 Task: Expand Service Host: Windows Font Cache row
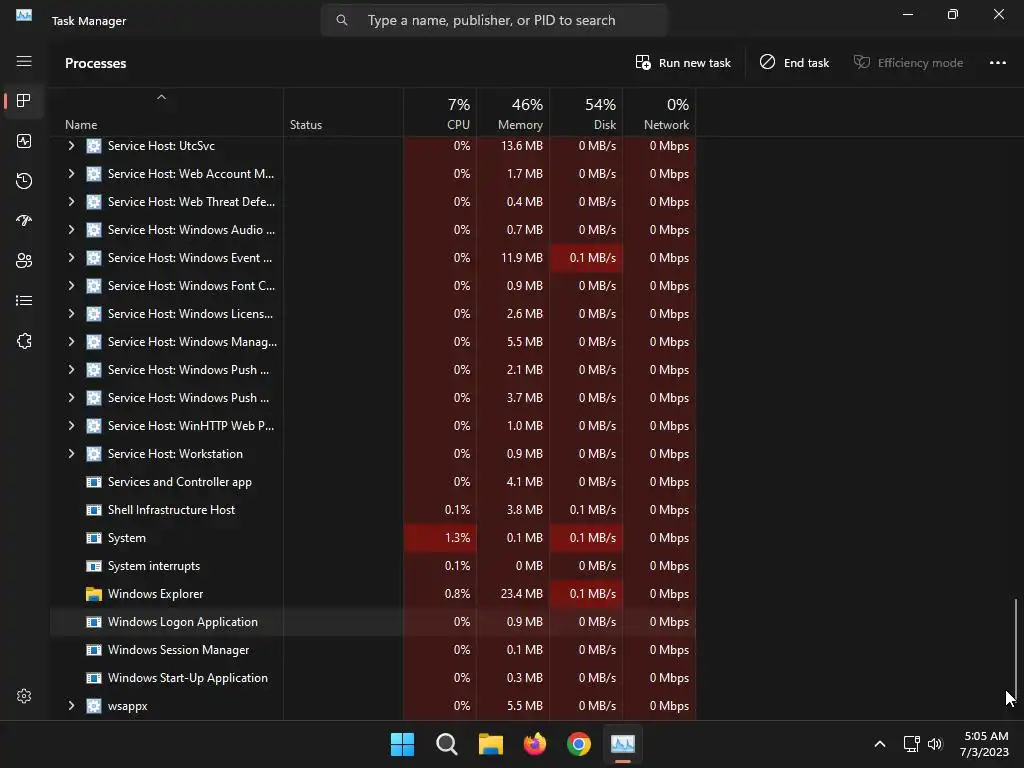[x=71, y=286]
